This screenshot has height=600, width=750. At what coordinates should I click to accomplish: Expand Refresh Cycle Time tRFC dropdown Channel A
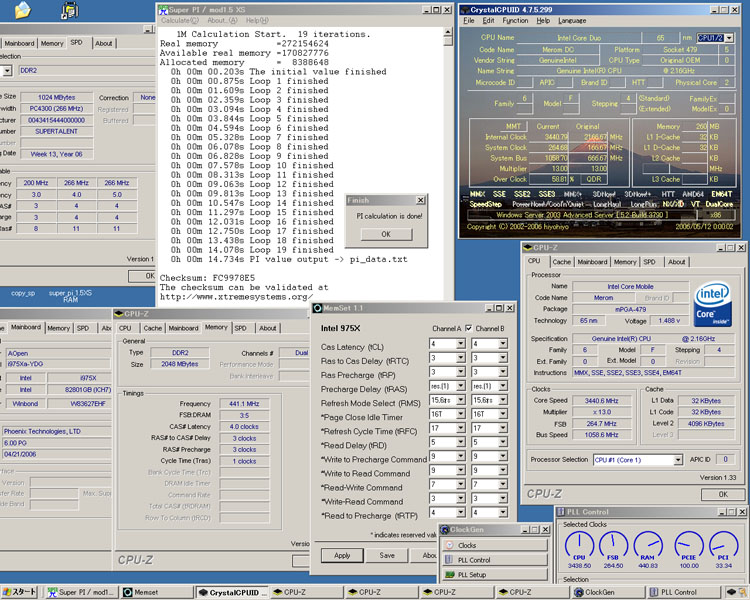pyautogui.click(x=460, y=428)
